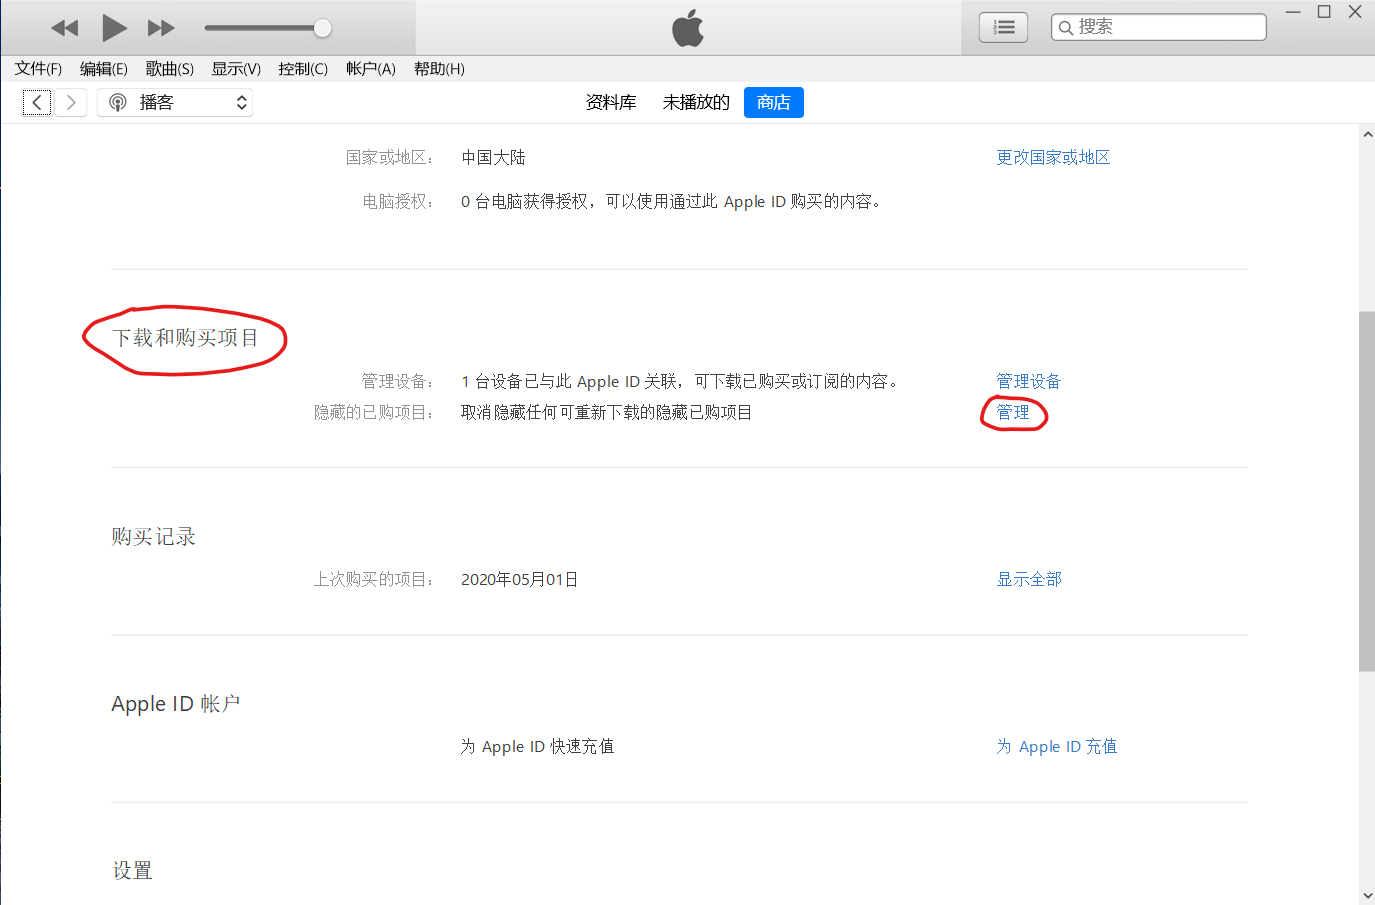Click the date 2020年05月01日

[x=519, y=579]
